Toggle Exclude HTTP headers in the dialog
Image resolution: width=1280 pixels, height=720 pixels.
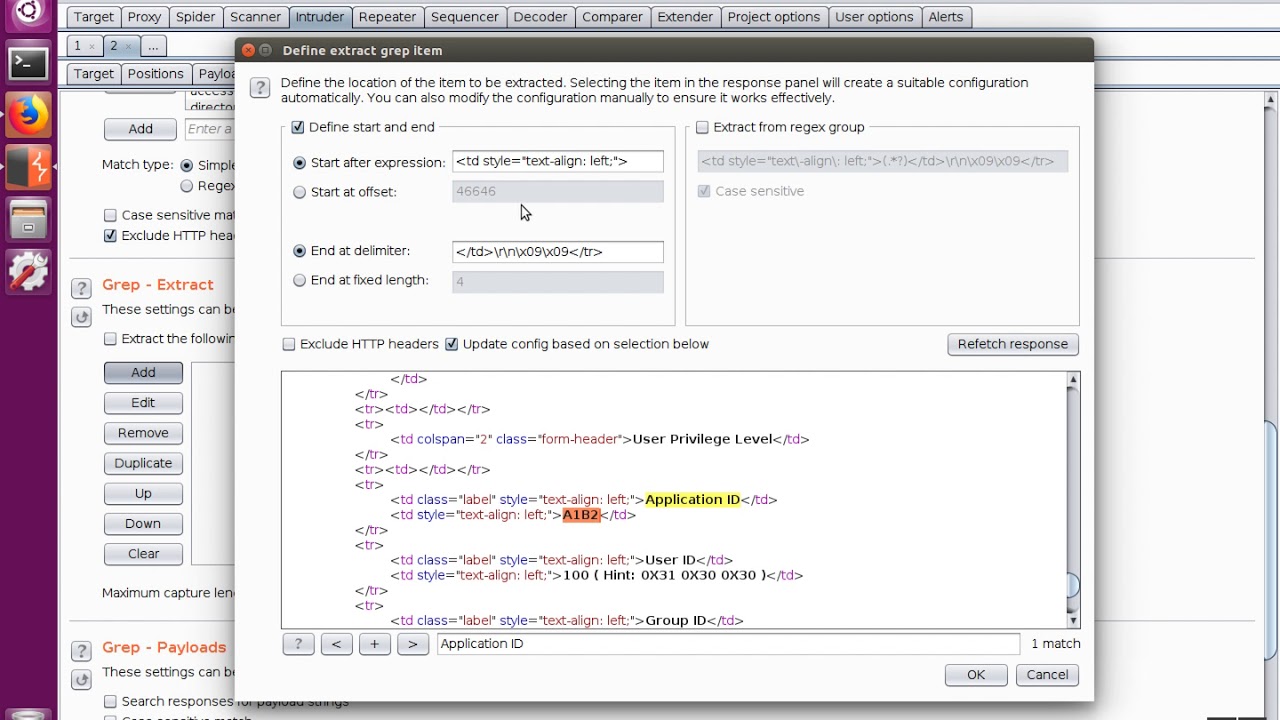coord(289,344)
